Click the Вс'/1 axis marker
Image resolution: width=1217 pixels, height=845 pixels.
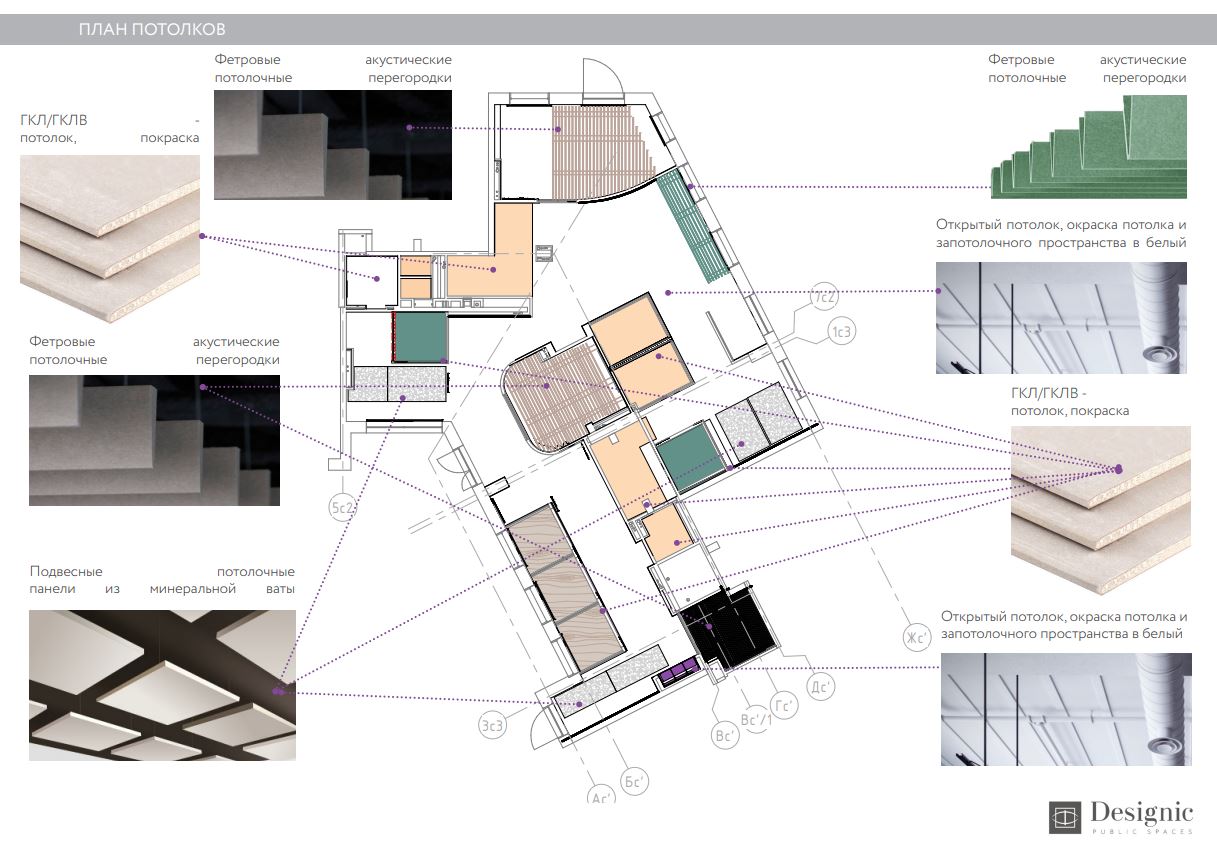click(x=755, y=721)
